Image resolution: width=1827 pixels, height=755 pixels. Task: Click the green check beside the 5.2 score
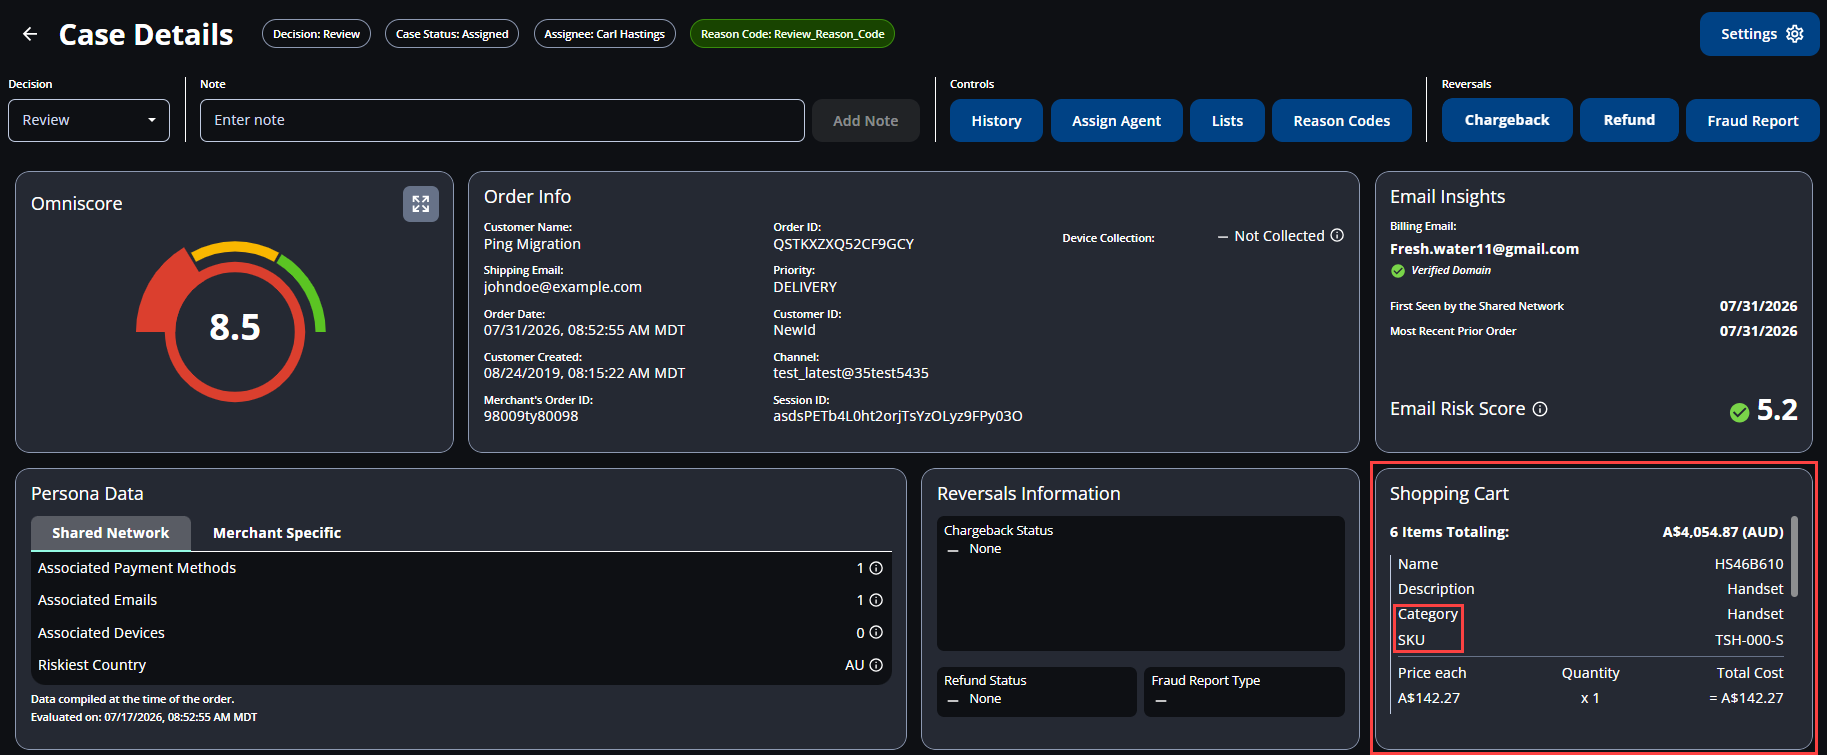[x=1739, y=412]
